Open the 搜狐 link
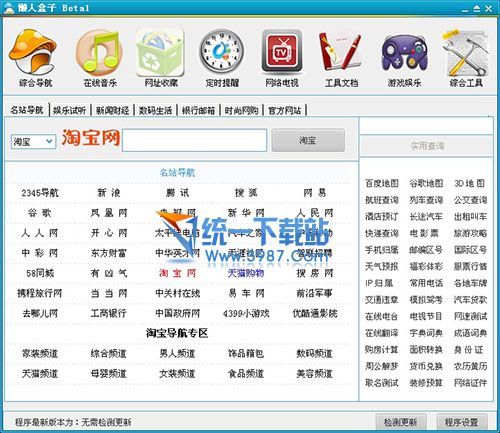The image size is (500, 433). 246,193
